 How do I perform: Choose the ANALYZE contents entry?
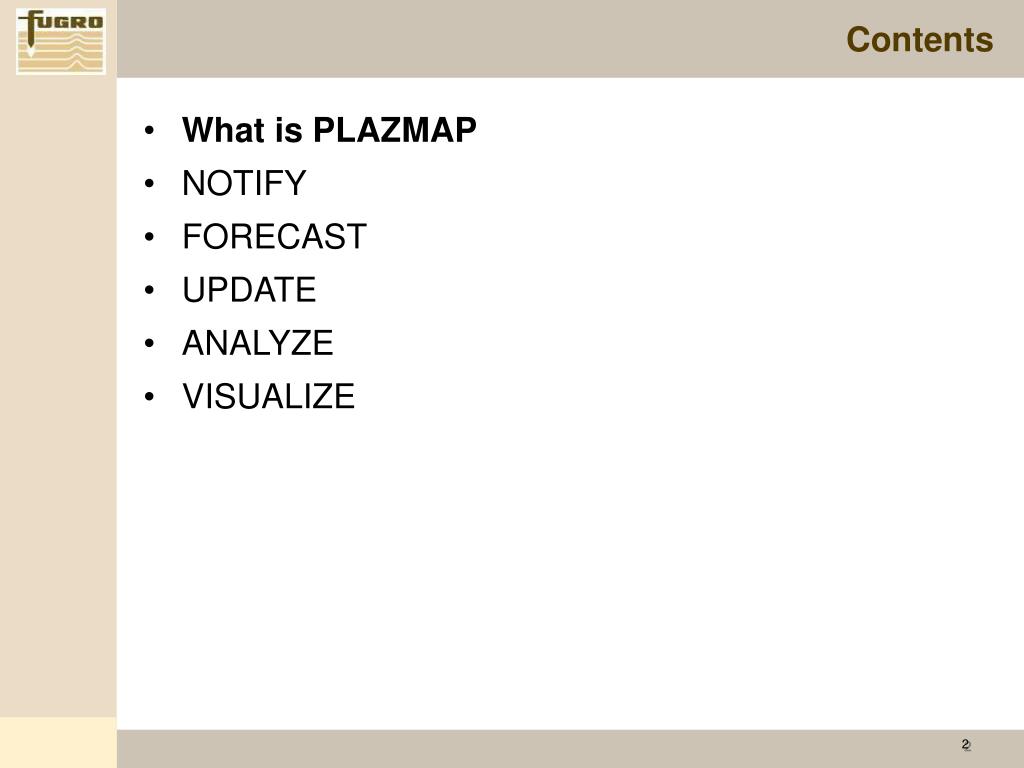(258, 343)
